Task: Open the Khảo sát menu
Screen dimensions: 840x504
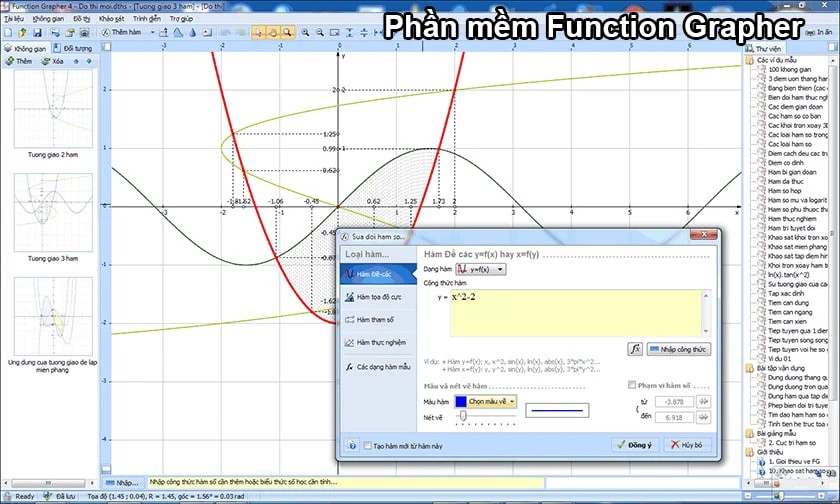Action: click(111, 19)
